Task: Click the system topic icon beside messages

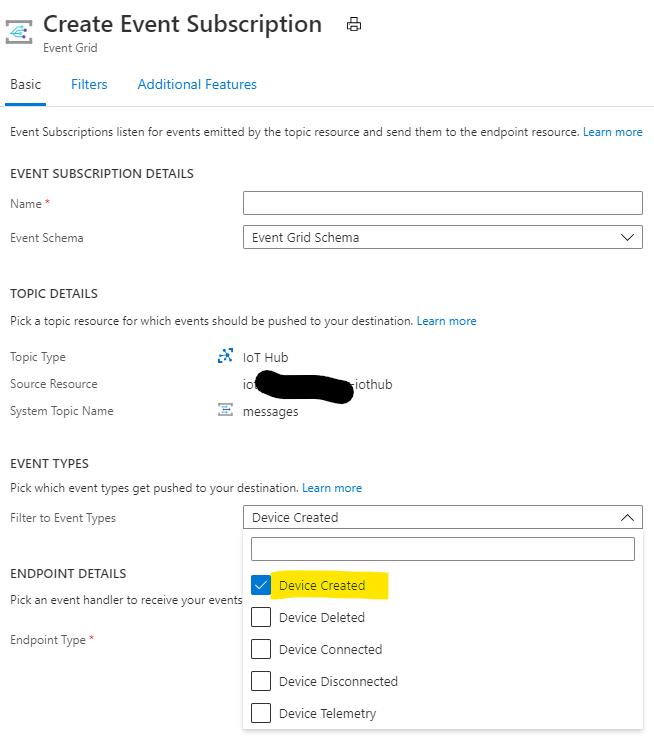Action: coord(225,410)
